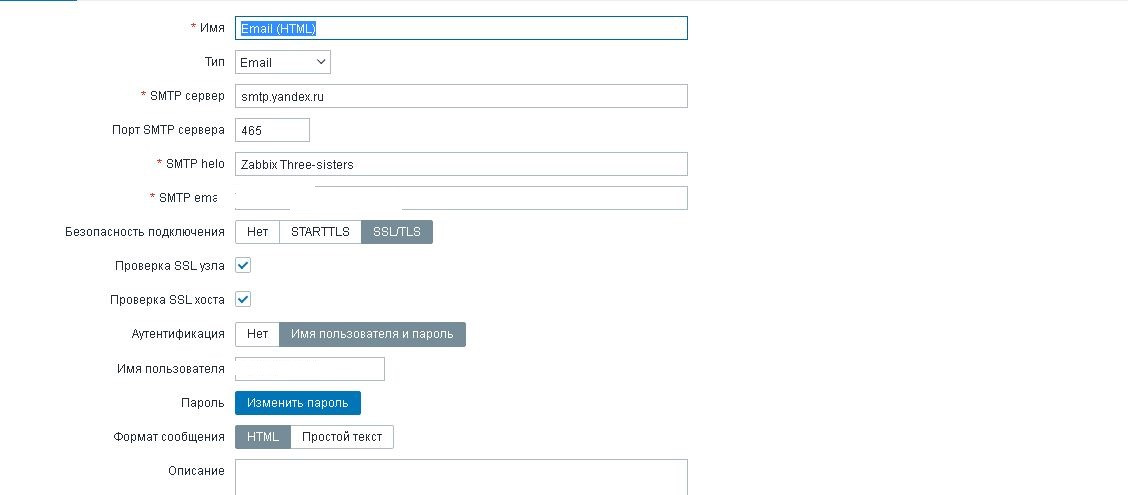1128x495 pixels.
Task: Click the Имя пользователя input field
Action: tap(309, 369)
